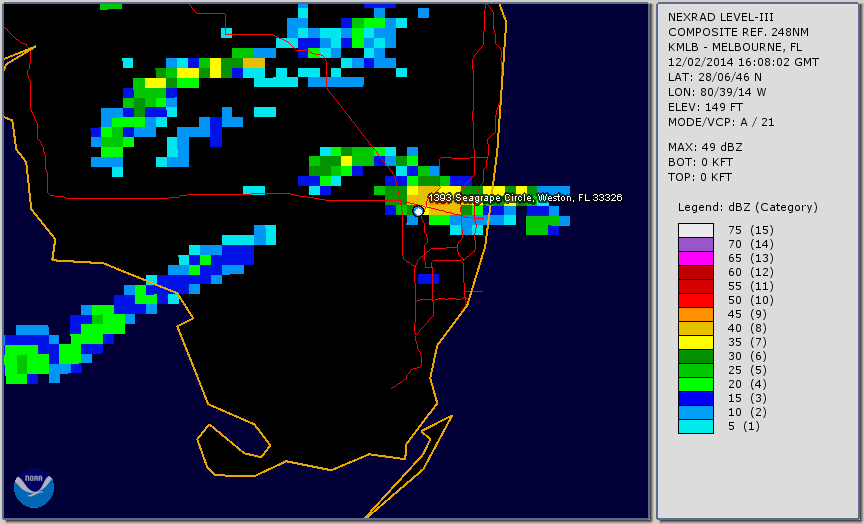Viewport: 864px width, 524px height.
Task: Click the 40 dBZ gold legend swatch
Action: point(696,328)
